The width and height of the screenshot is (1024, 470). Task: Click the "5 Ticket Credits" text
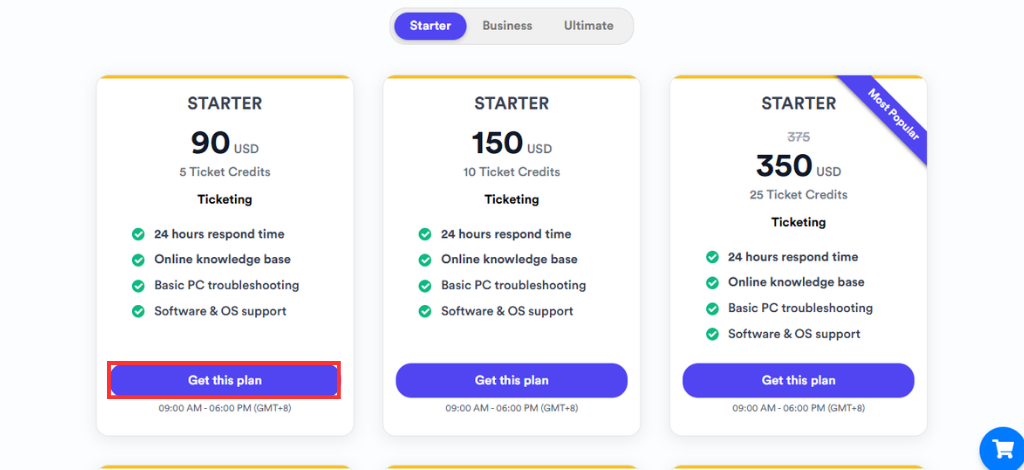(x=225, y=172)
